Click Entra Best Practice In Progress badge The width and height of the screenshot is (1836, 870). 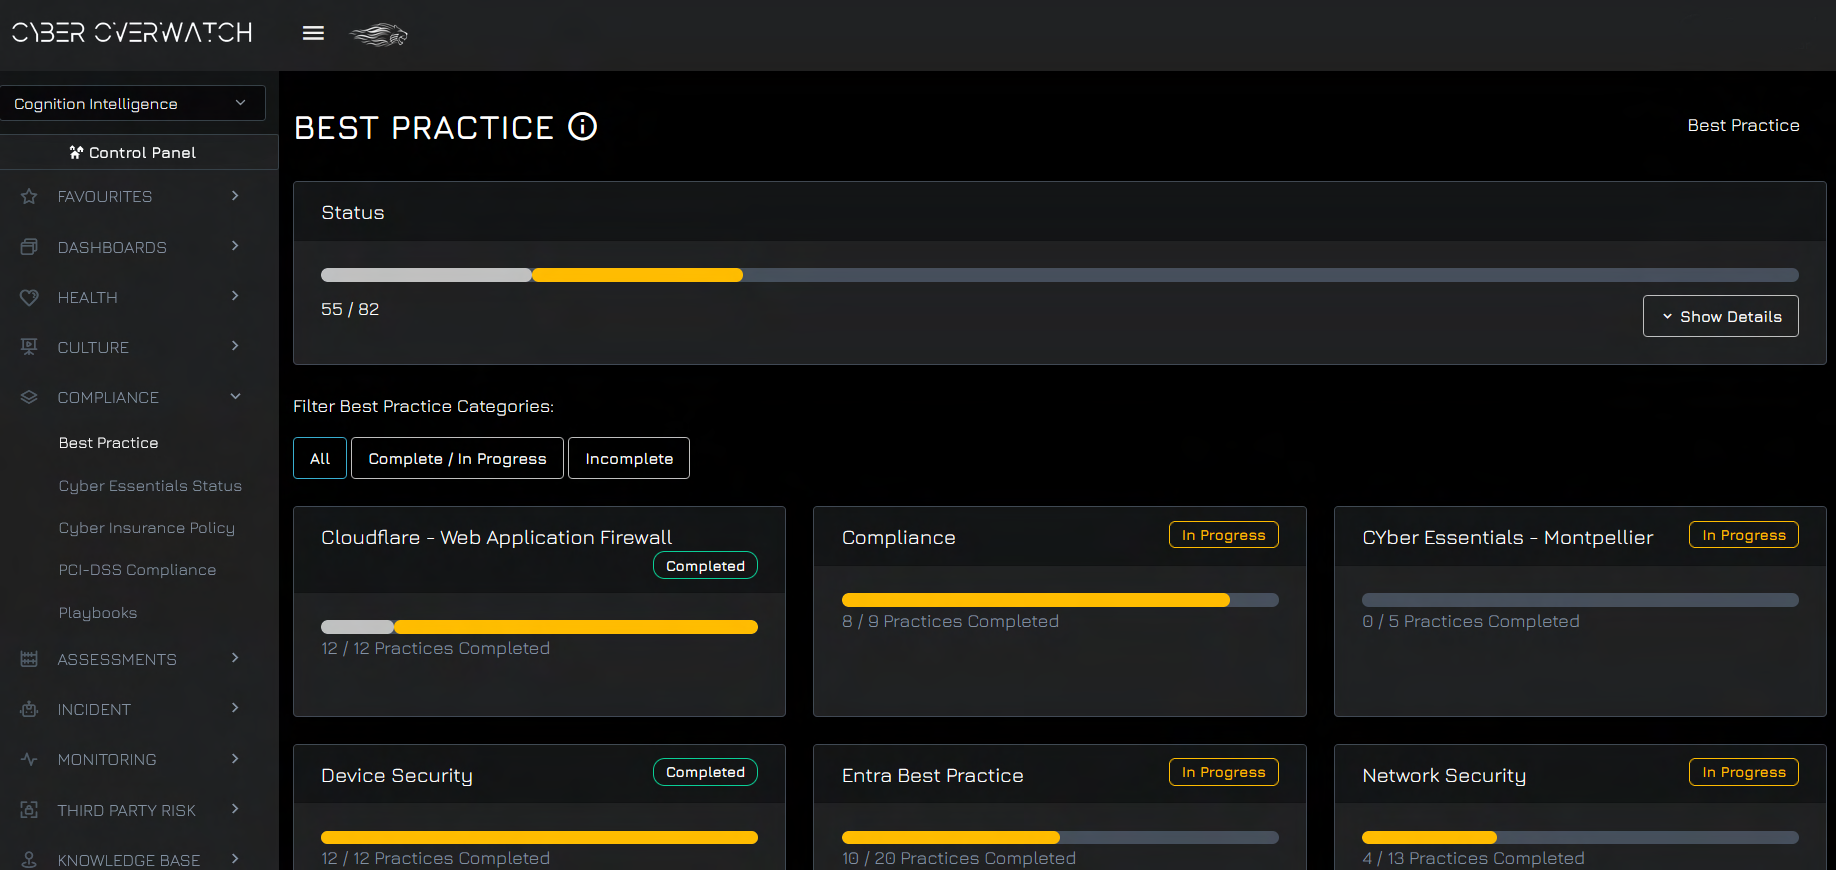click(1223, 772)
